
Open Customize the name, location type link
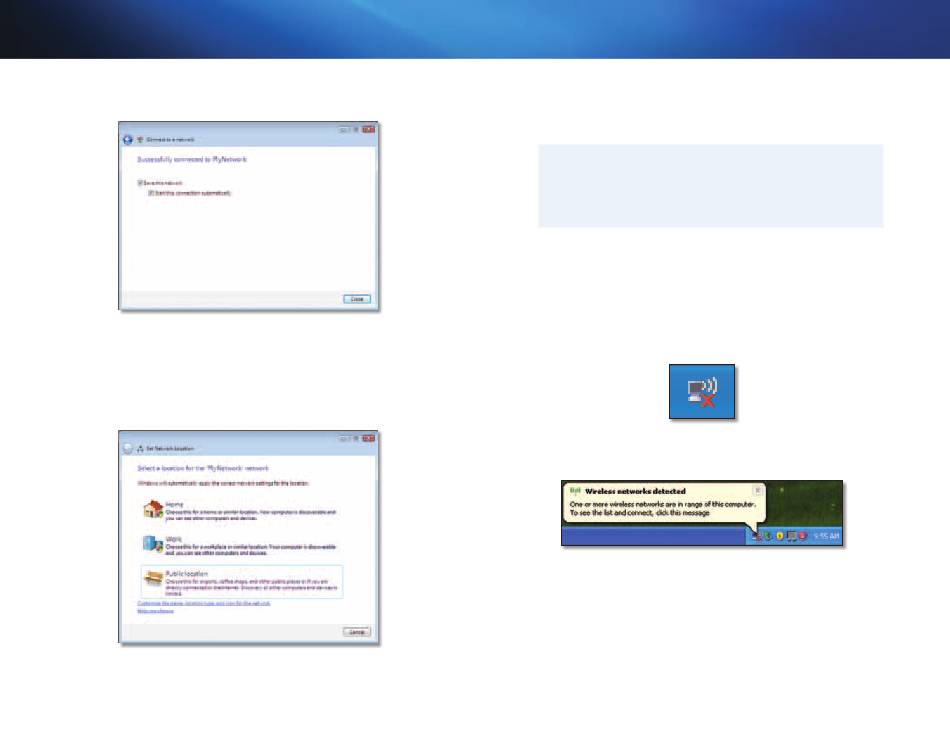click(x=204, y=603)
